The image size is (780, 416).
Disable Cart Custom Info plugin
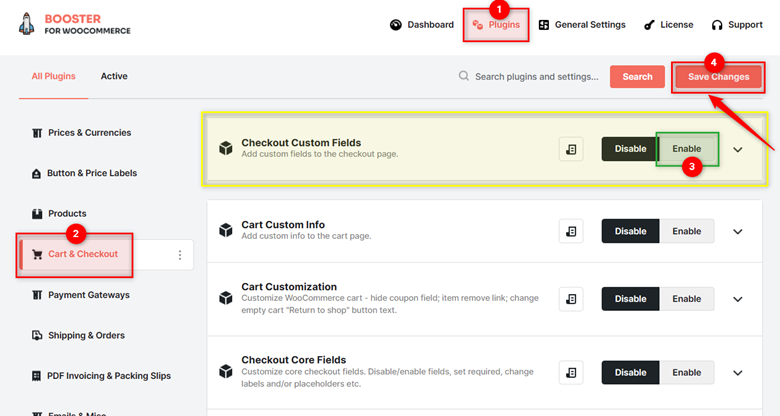click(x=630, y=231)
